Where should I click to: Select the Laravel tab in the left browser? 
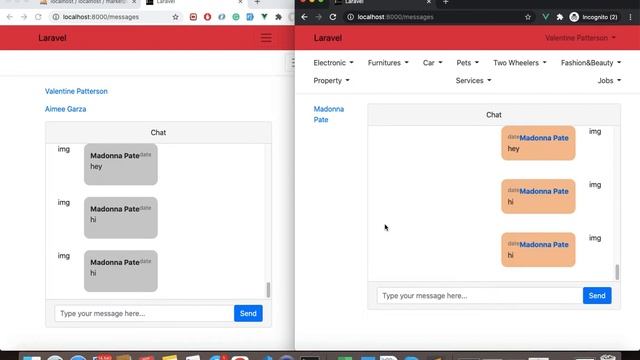tap(194, 2)
